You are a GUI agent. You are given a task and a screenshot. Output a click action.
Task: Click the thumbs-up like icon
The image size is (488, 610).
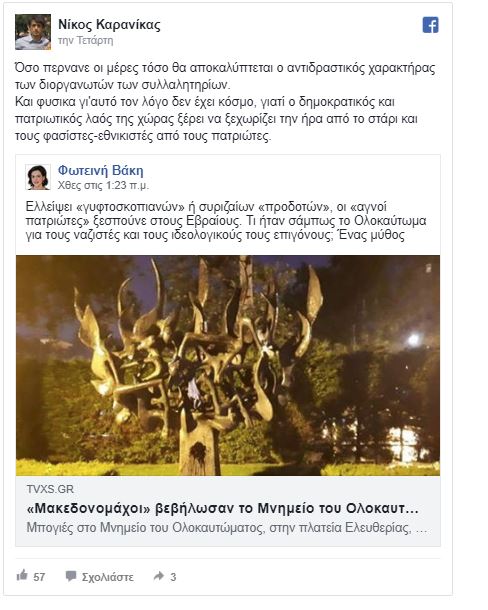(x=22, y=575)
